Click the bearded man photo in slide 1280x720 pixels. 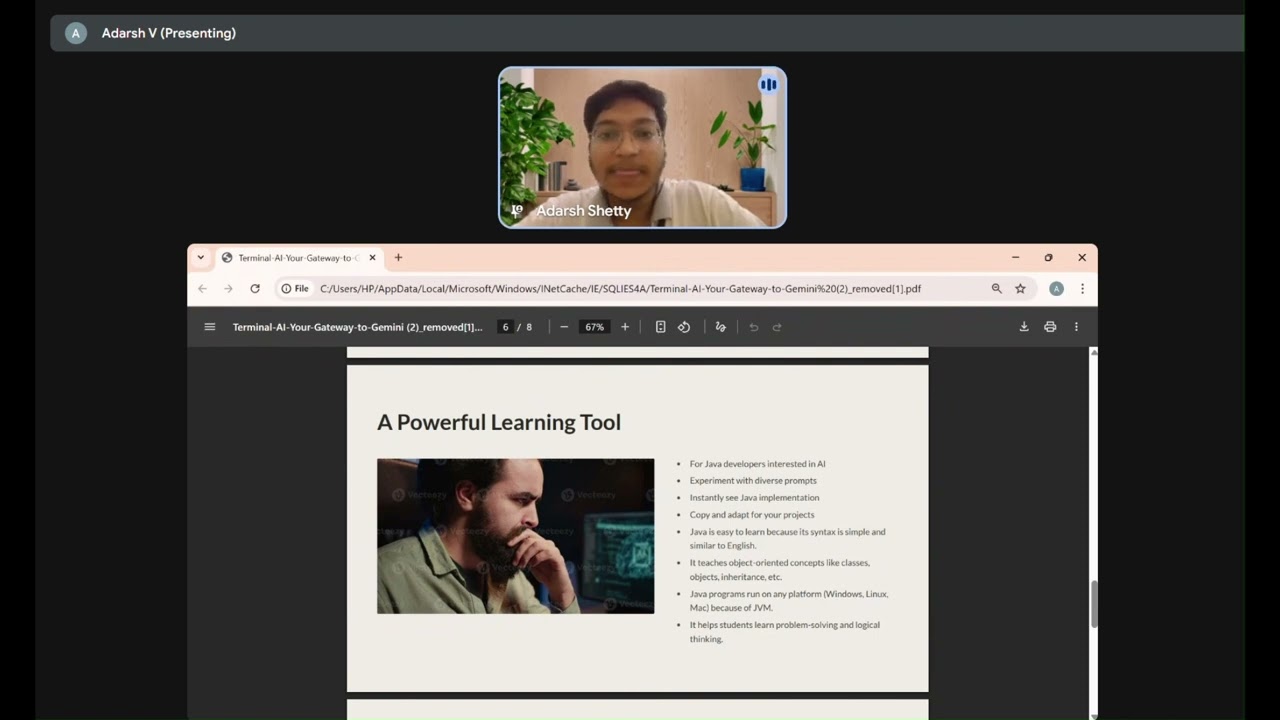[x=515, y=535]
